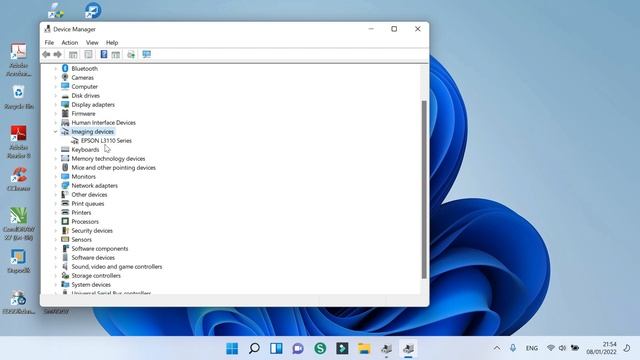640x360 pixels.
Task: Open the File menu
Action: tap(49, 42)
